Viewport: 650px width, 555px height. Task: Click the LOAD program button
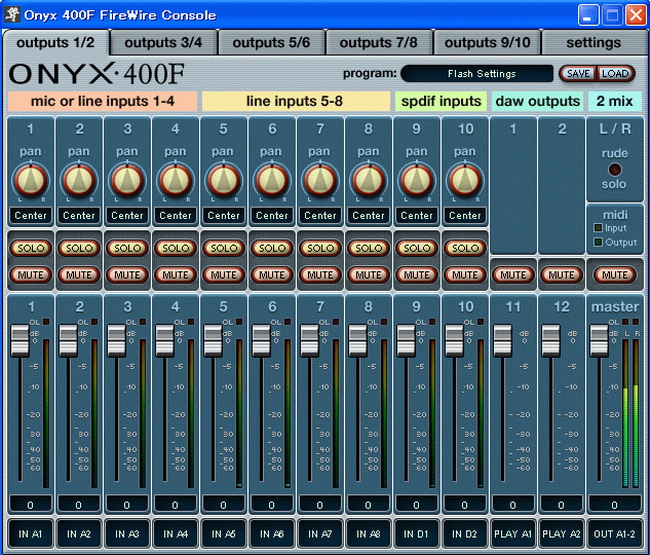point(615,74)
